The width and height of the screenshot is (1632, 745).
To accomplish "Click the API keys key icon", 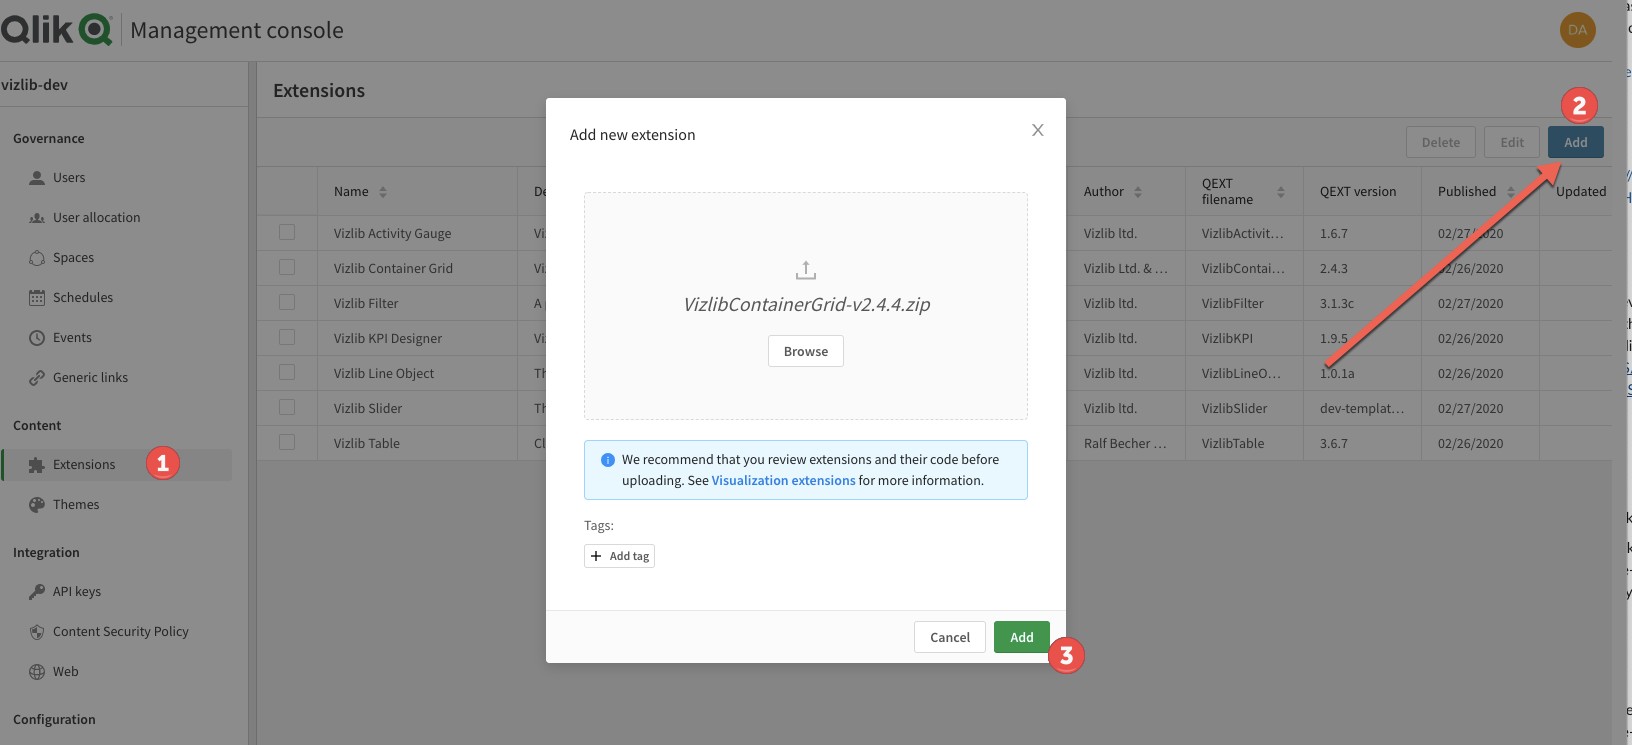I will pos(37,592).
